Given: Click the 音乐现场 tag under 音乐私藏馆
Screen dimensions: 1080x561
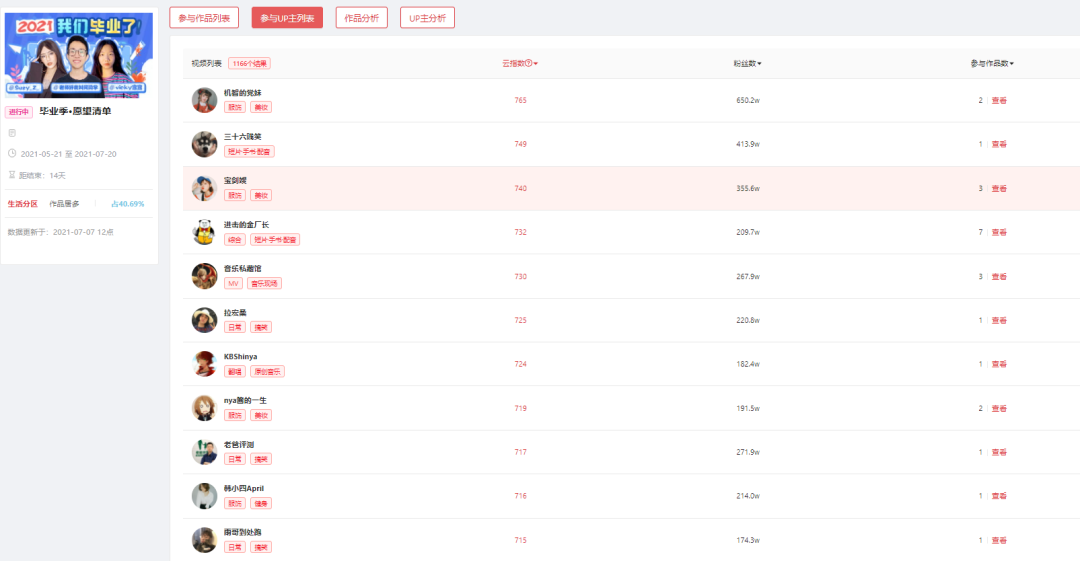Looking at the screenshot, I should point(264,284).
